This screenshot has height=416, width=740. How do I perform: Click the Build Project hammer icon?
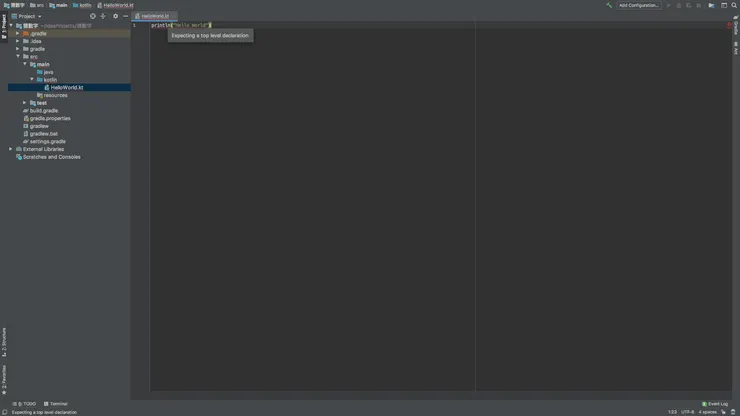(609, 5)
